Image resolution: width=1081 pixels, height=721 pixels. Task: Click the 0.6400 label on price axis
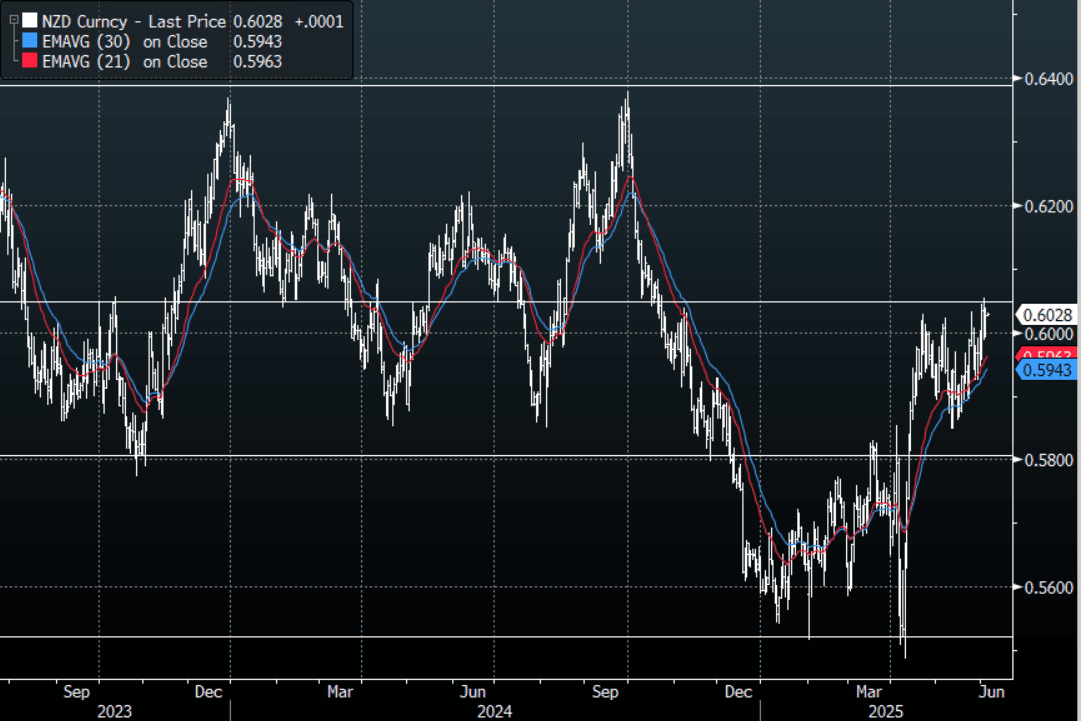click(1045, 78)
